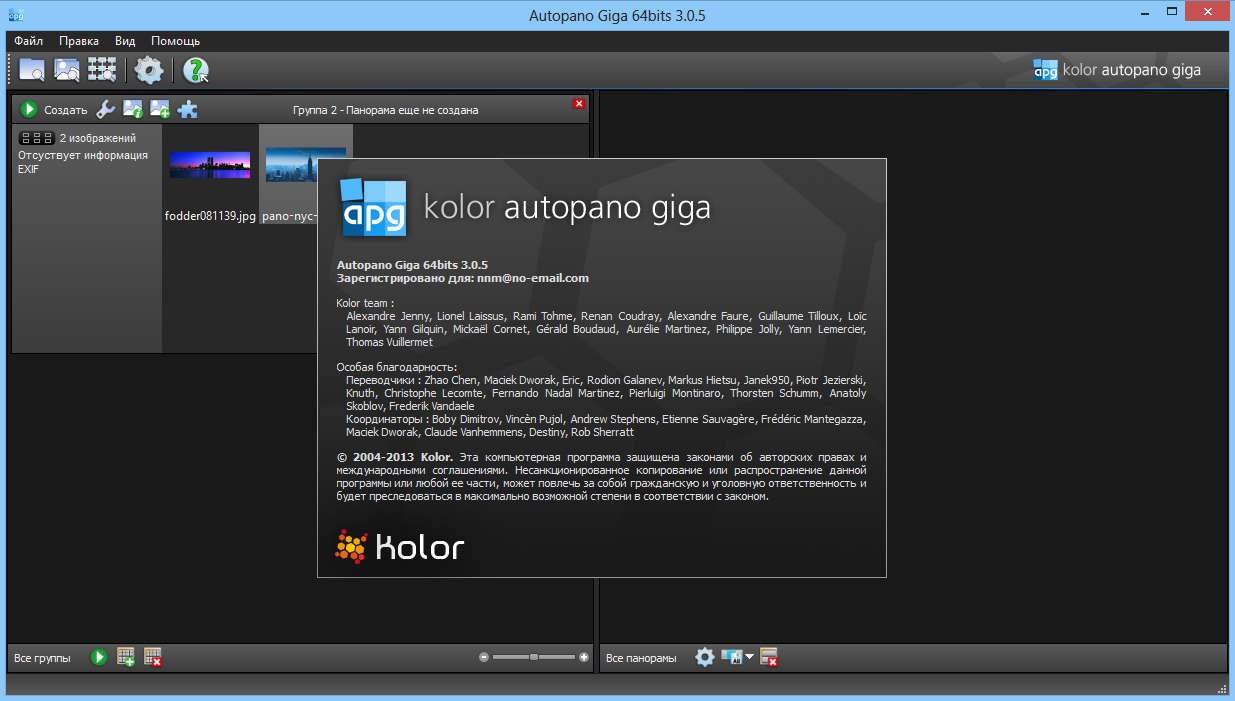Click the 2 изображений label
The image size is (1235, 701).
98,139
